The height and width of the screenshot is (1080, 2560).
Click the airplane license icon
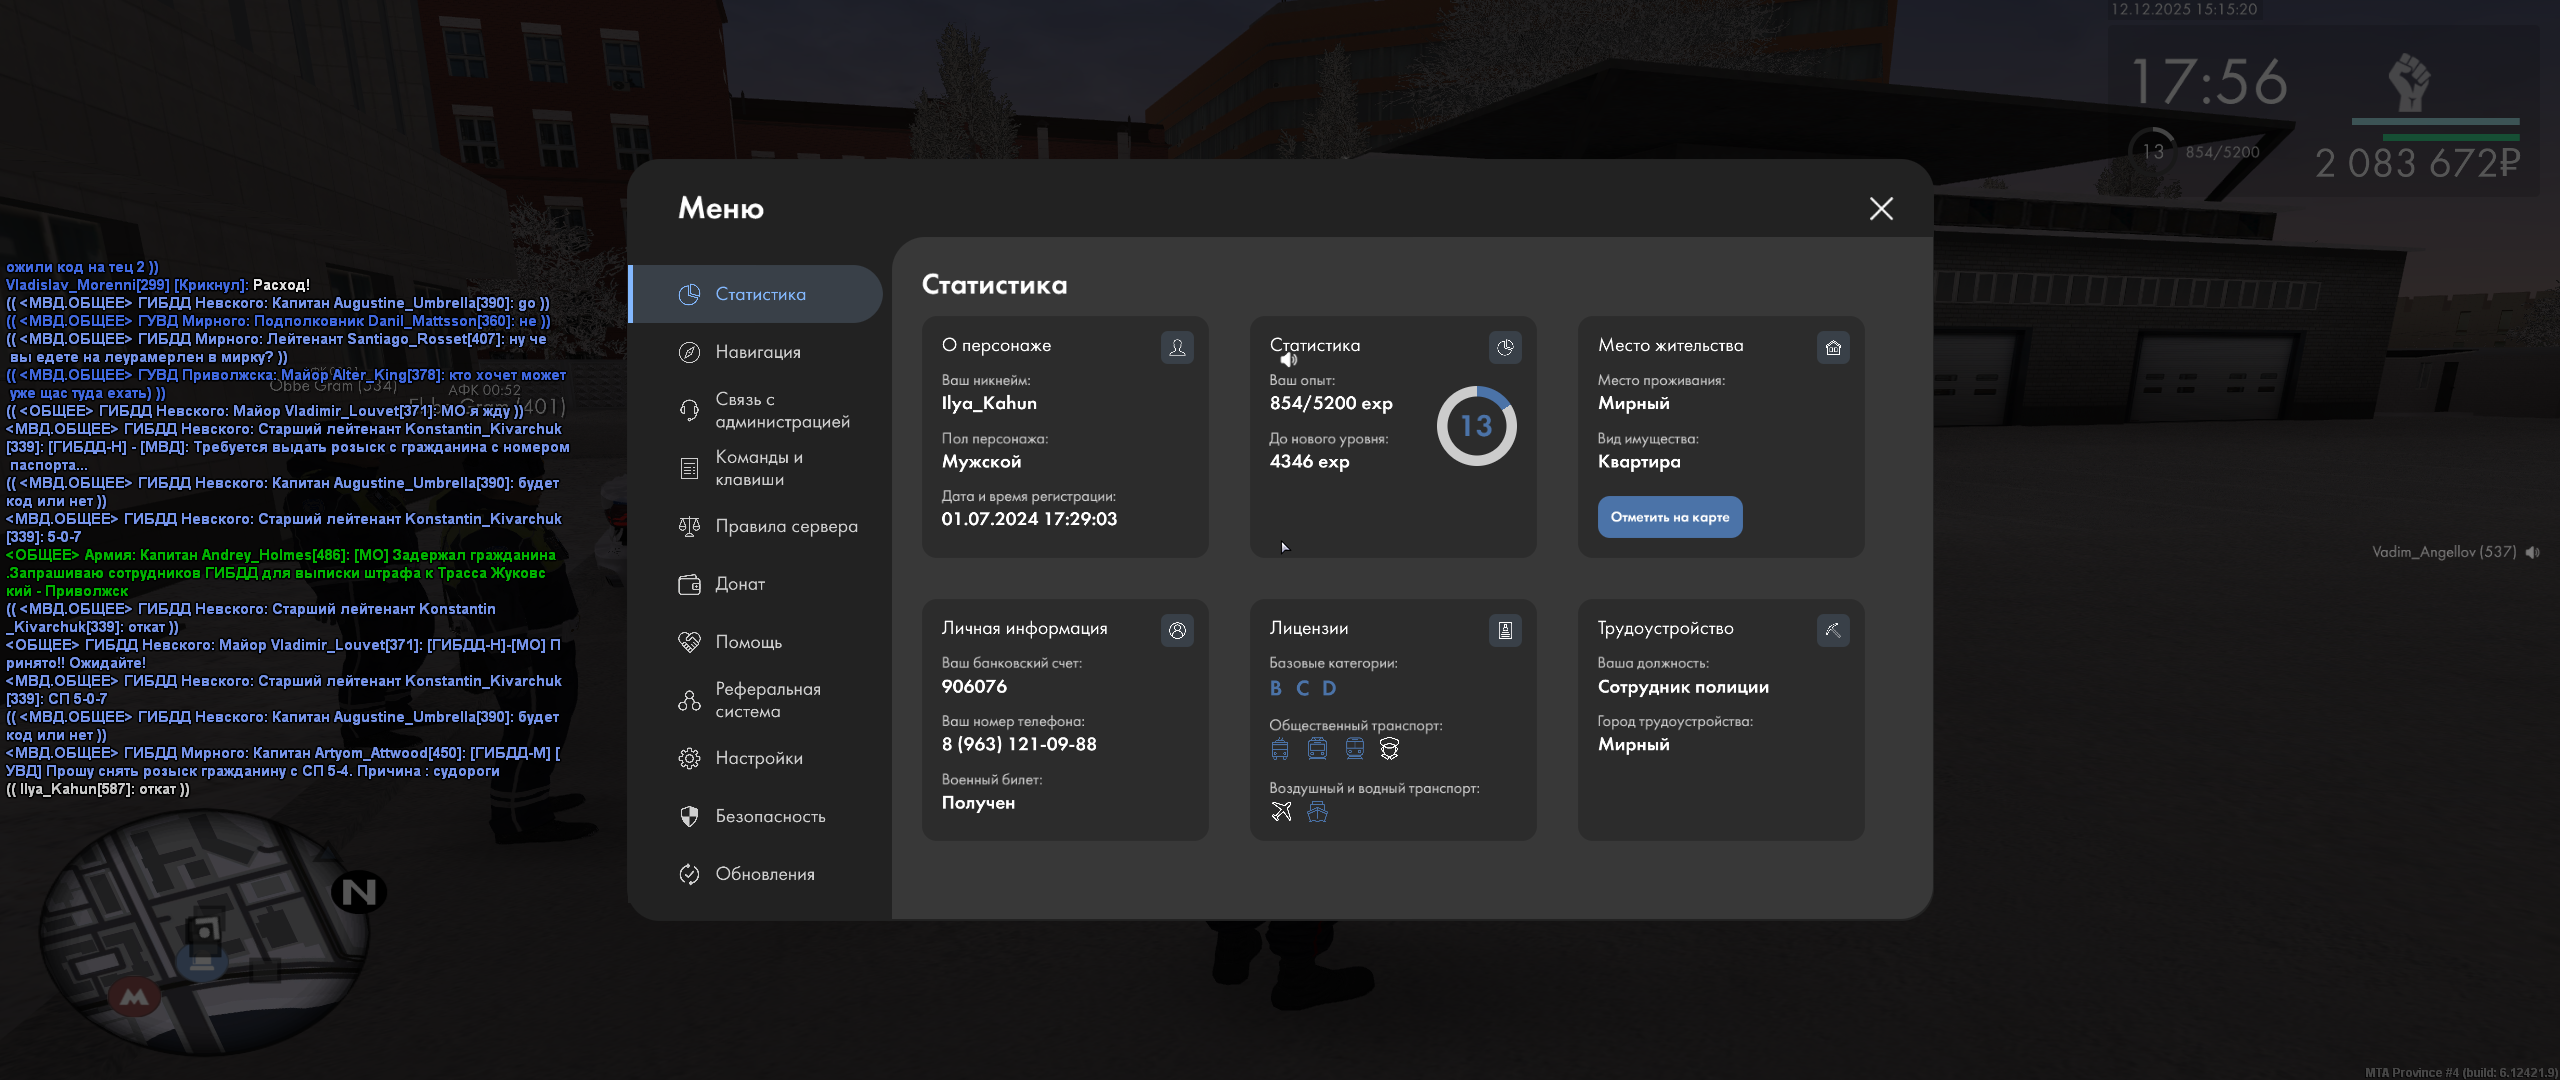pos(1281,812)
